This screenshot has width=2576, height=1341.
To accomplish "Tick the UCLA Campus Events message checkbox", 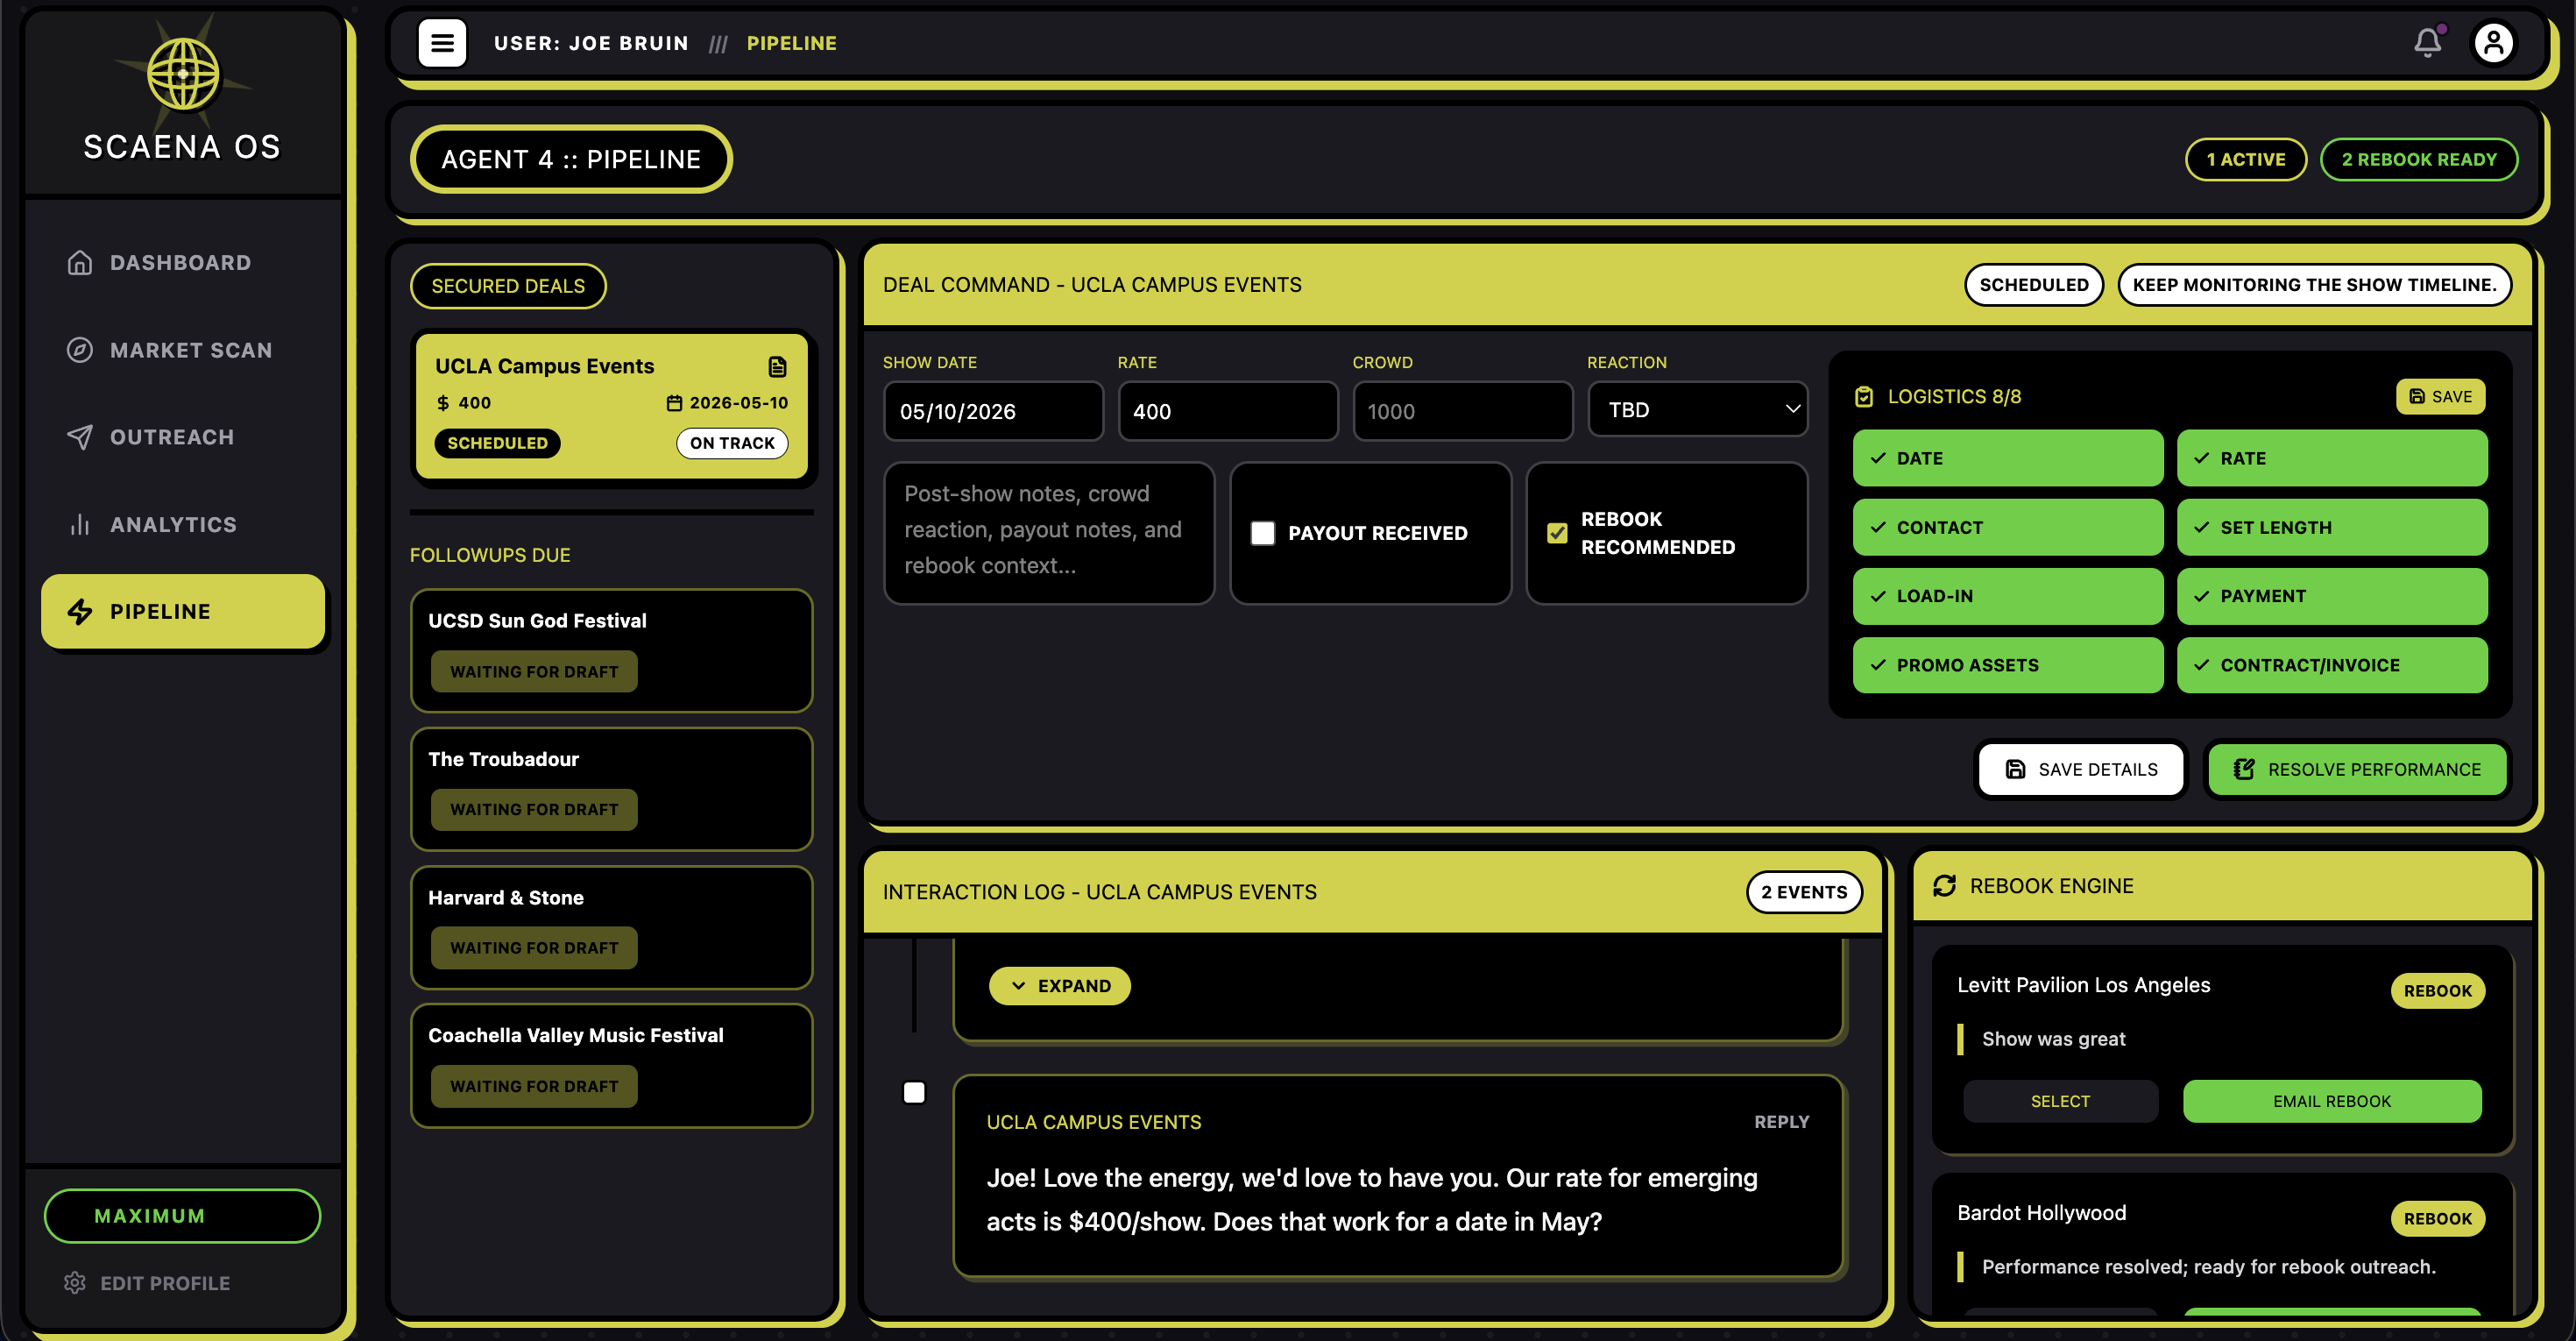I will click(x=914, y=1093).
